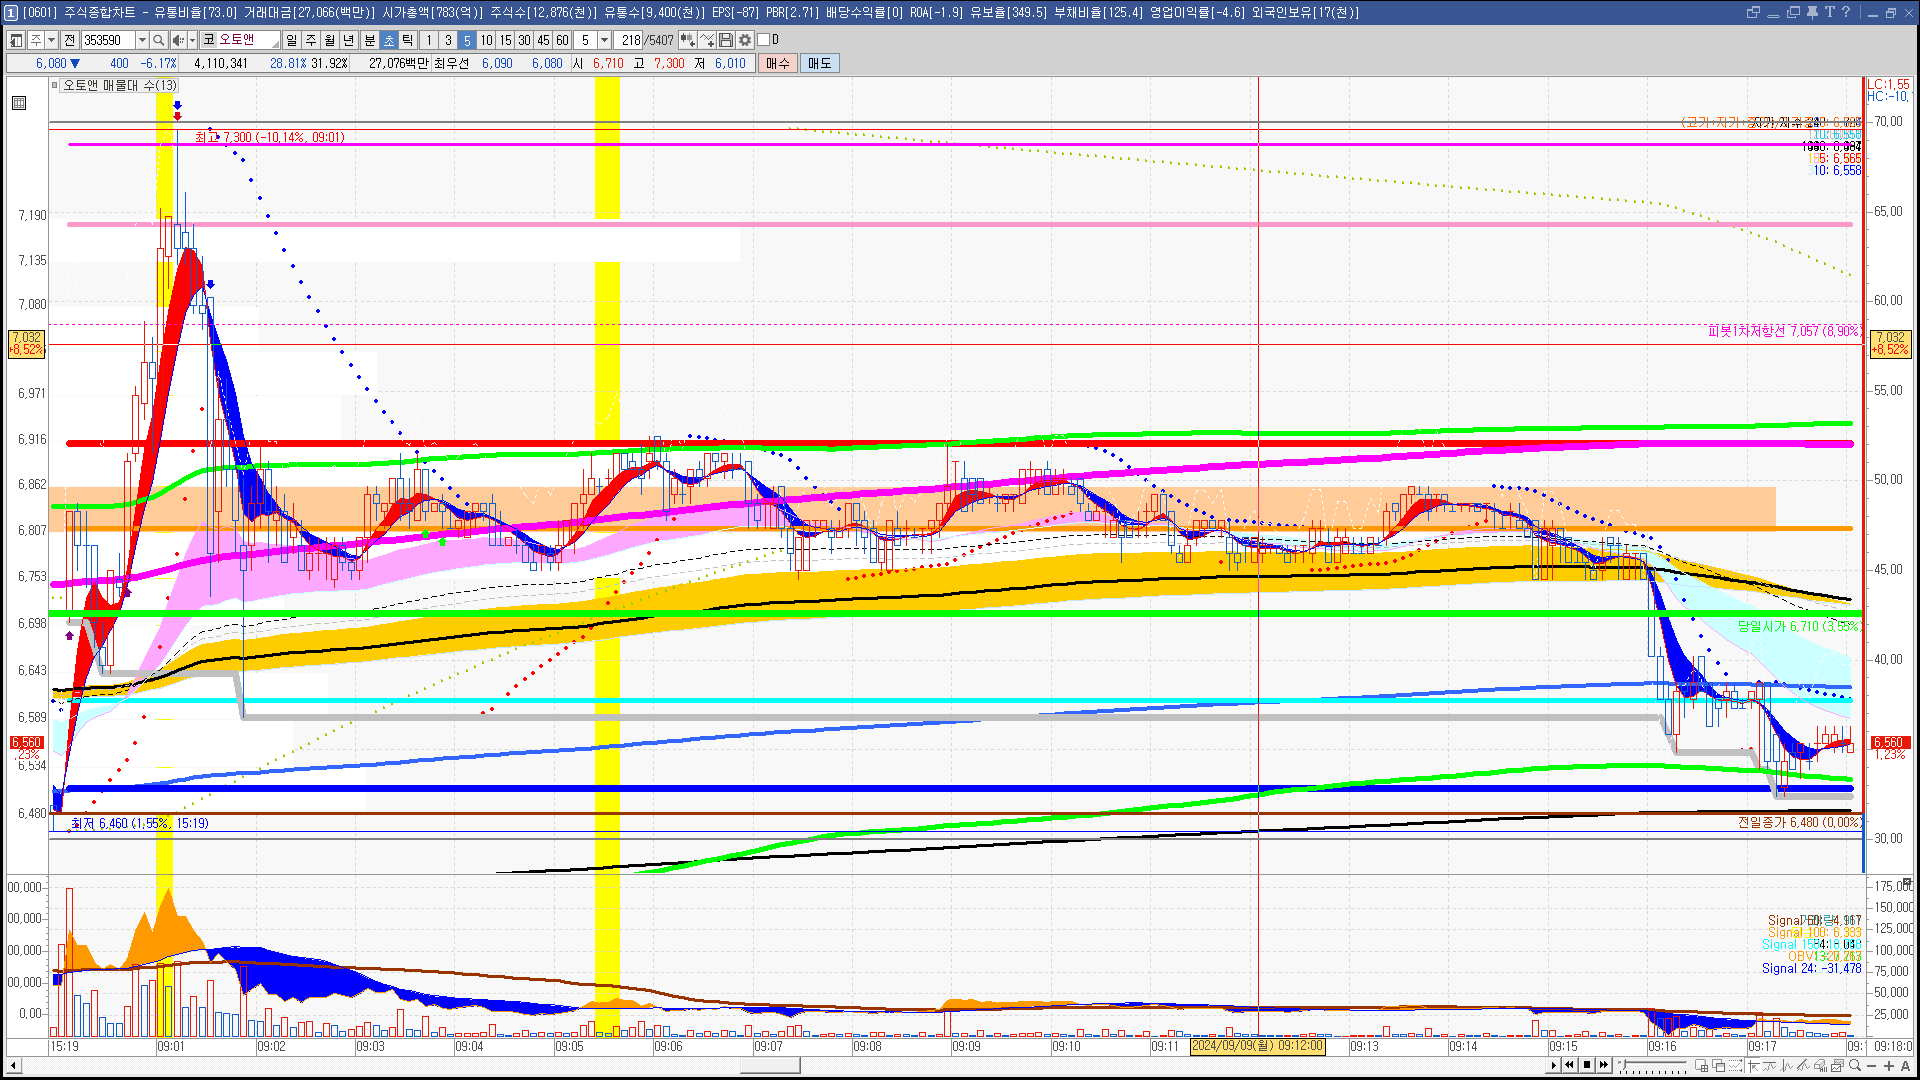Click the 매도 sell button
Screen dimensions: 1920x1080
tap(820, 63)
